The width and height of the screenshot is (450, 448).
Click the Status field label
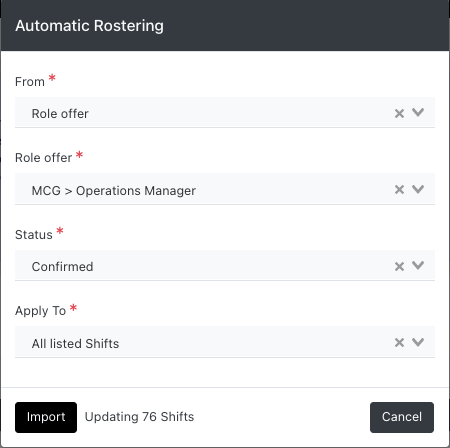[x=34, y=235]
